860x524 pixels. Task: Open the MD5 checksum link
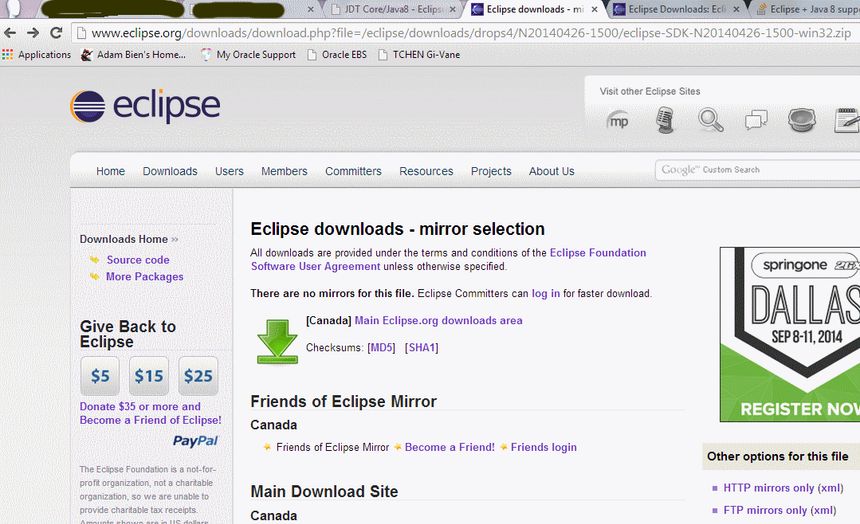[x=381, y=348]
